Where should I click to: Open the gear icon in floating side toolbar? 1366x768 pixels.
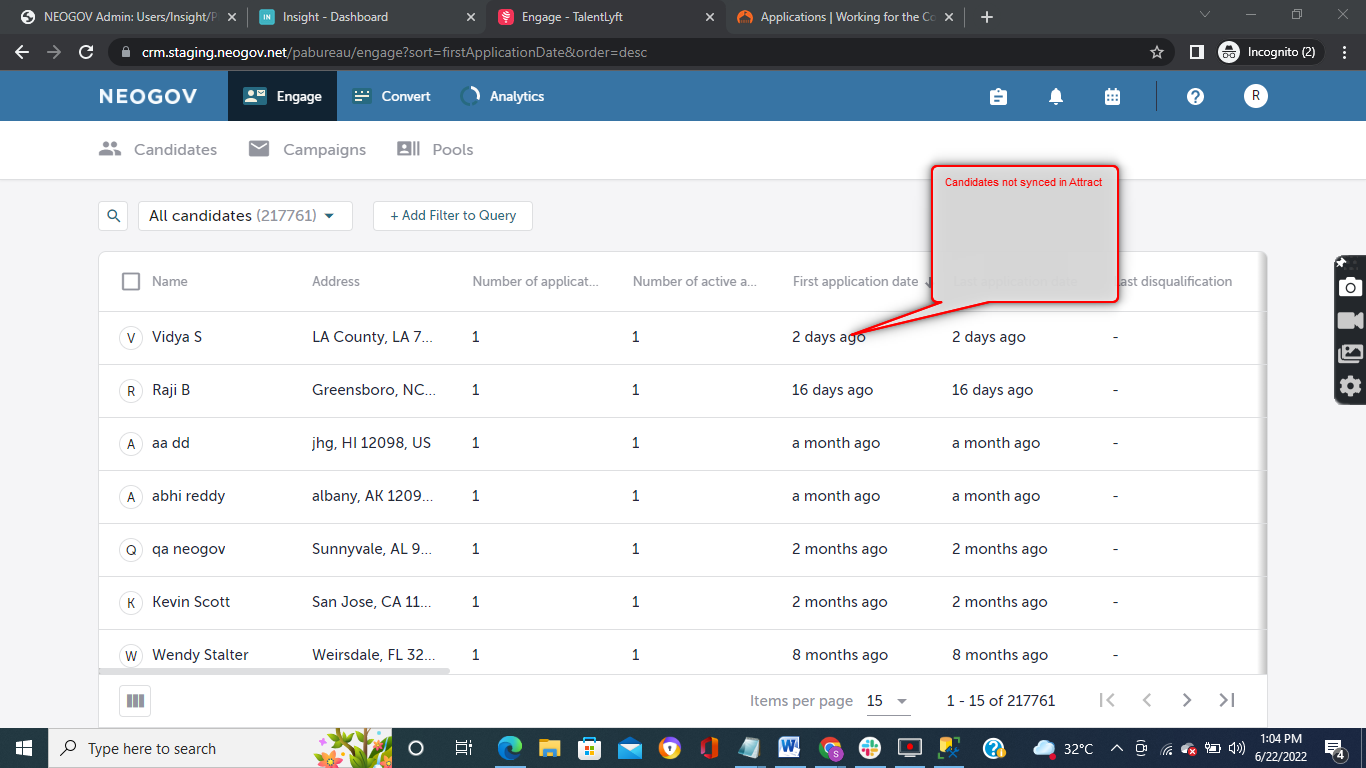(x=1350, y=386)
